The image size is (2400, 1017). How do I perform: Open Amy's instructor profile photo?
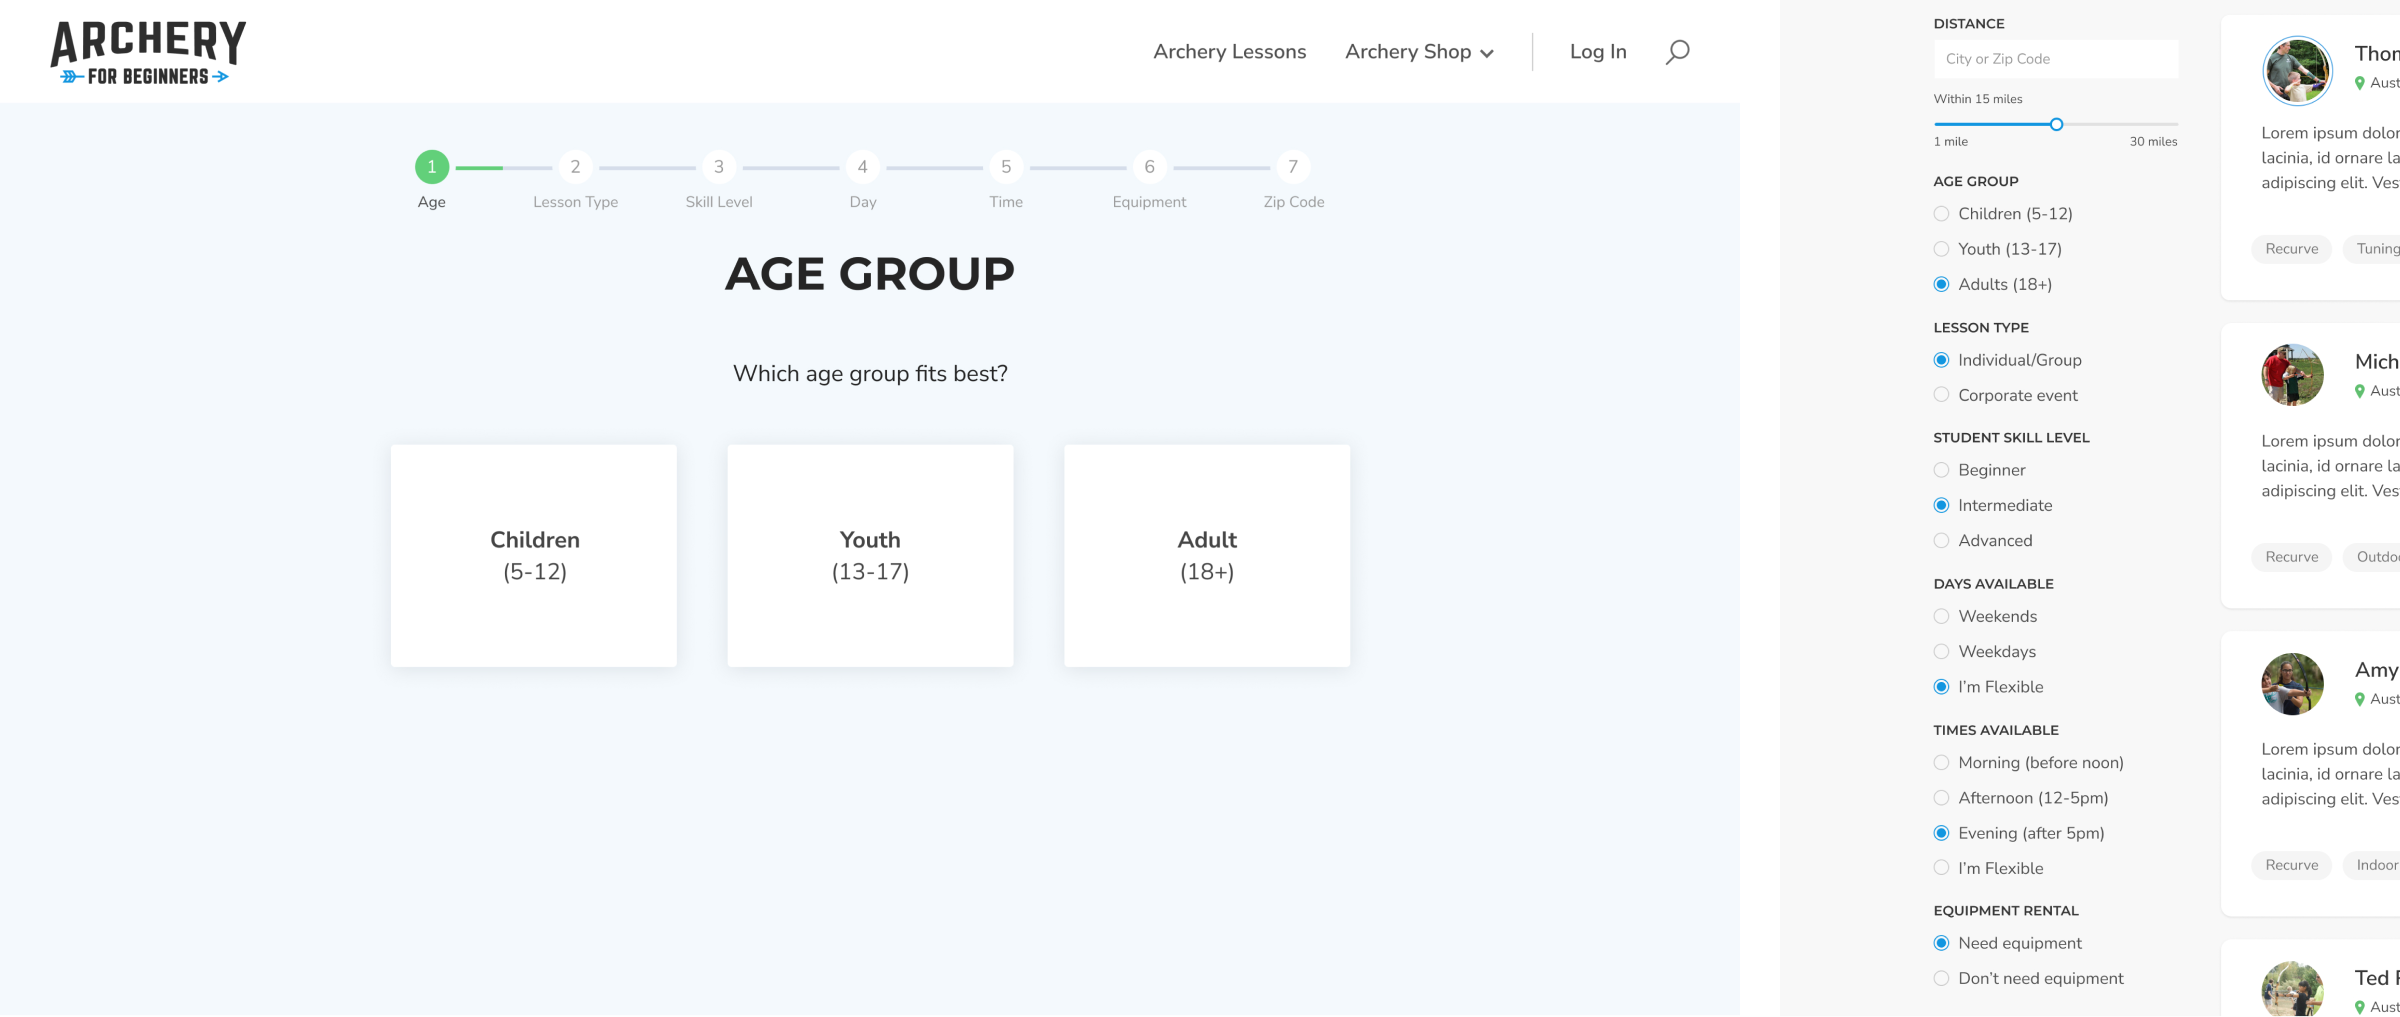point(2292,684)
